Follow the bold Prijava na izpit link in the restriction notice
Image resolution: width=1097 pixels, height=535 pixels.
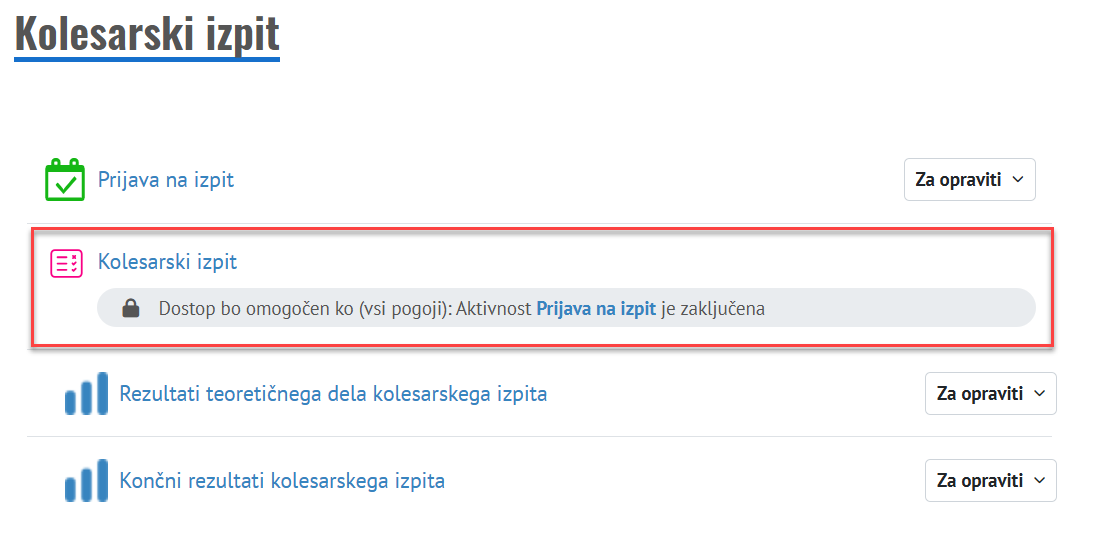(596, 309)
